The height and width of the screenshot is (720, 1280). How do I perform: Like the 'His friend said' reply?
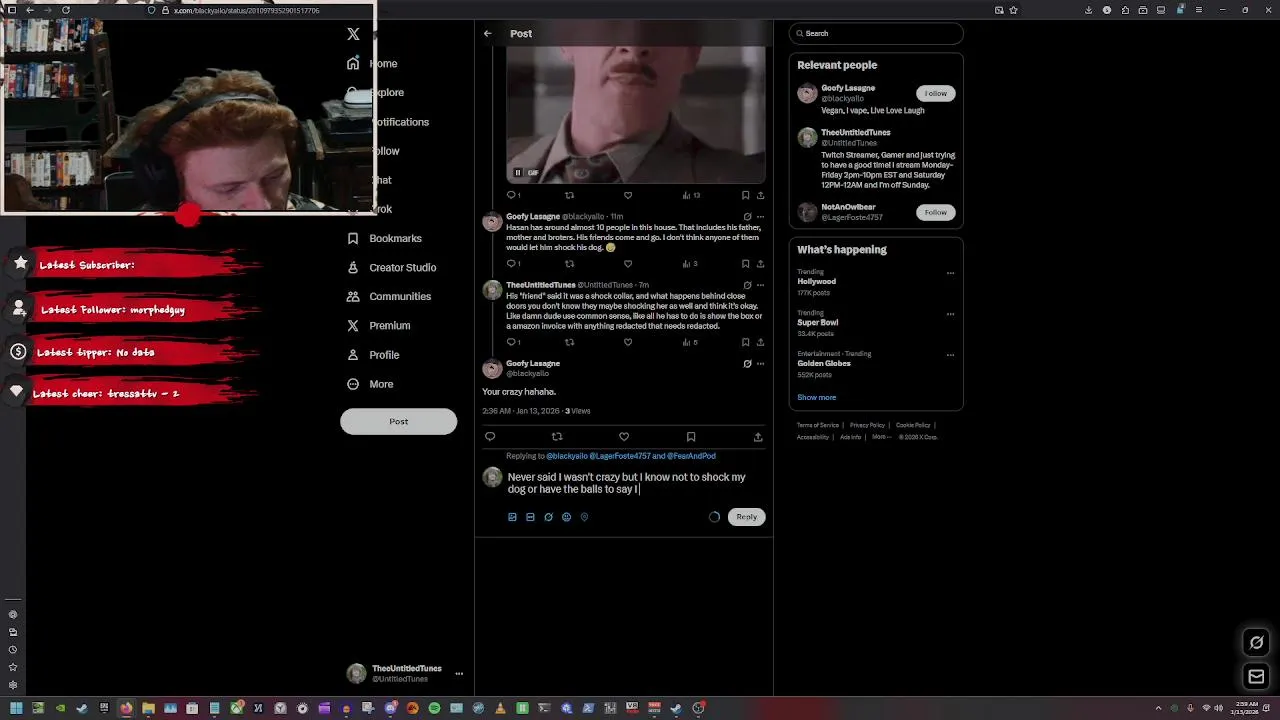pos(628,342)
